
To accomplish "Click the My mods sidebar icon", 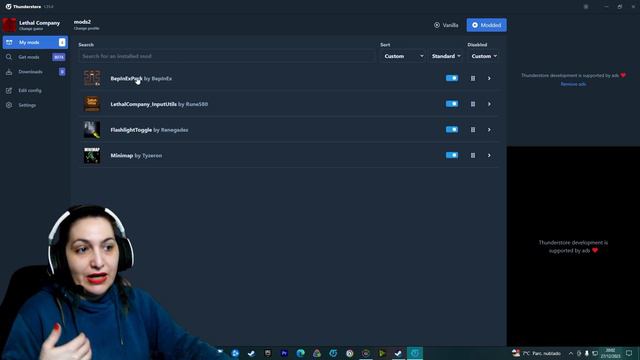I will 9,42.
